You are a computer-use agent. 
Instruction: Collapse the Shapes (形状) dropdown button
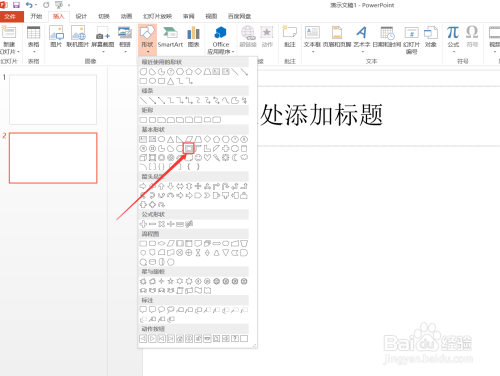point(147,39)
